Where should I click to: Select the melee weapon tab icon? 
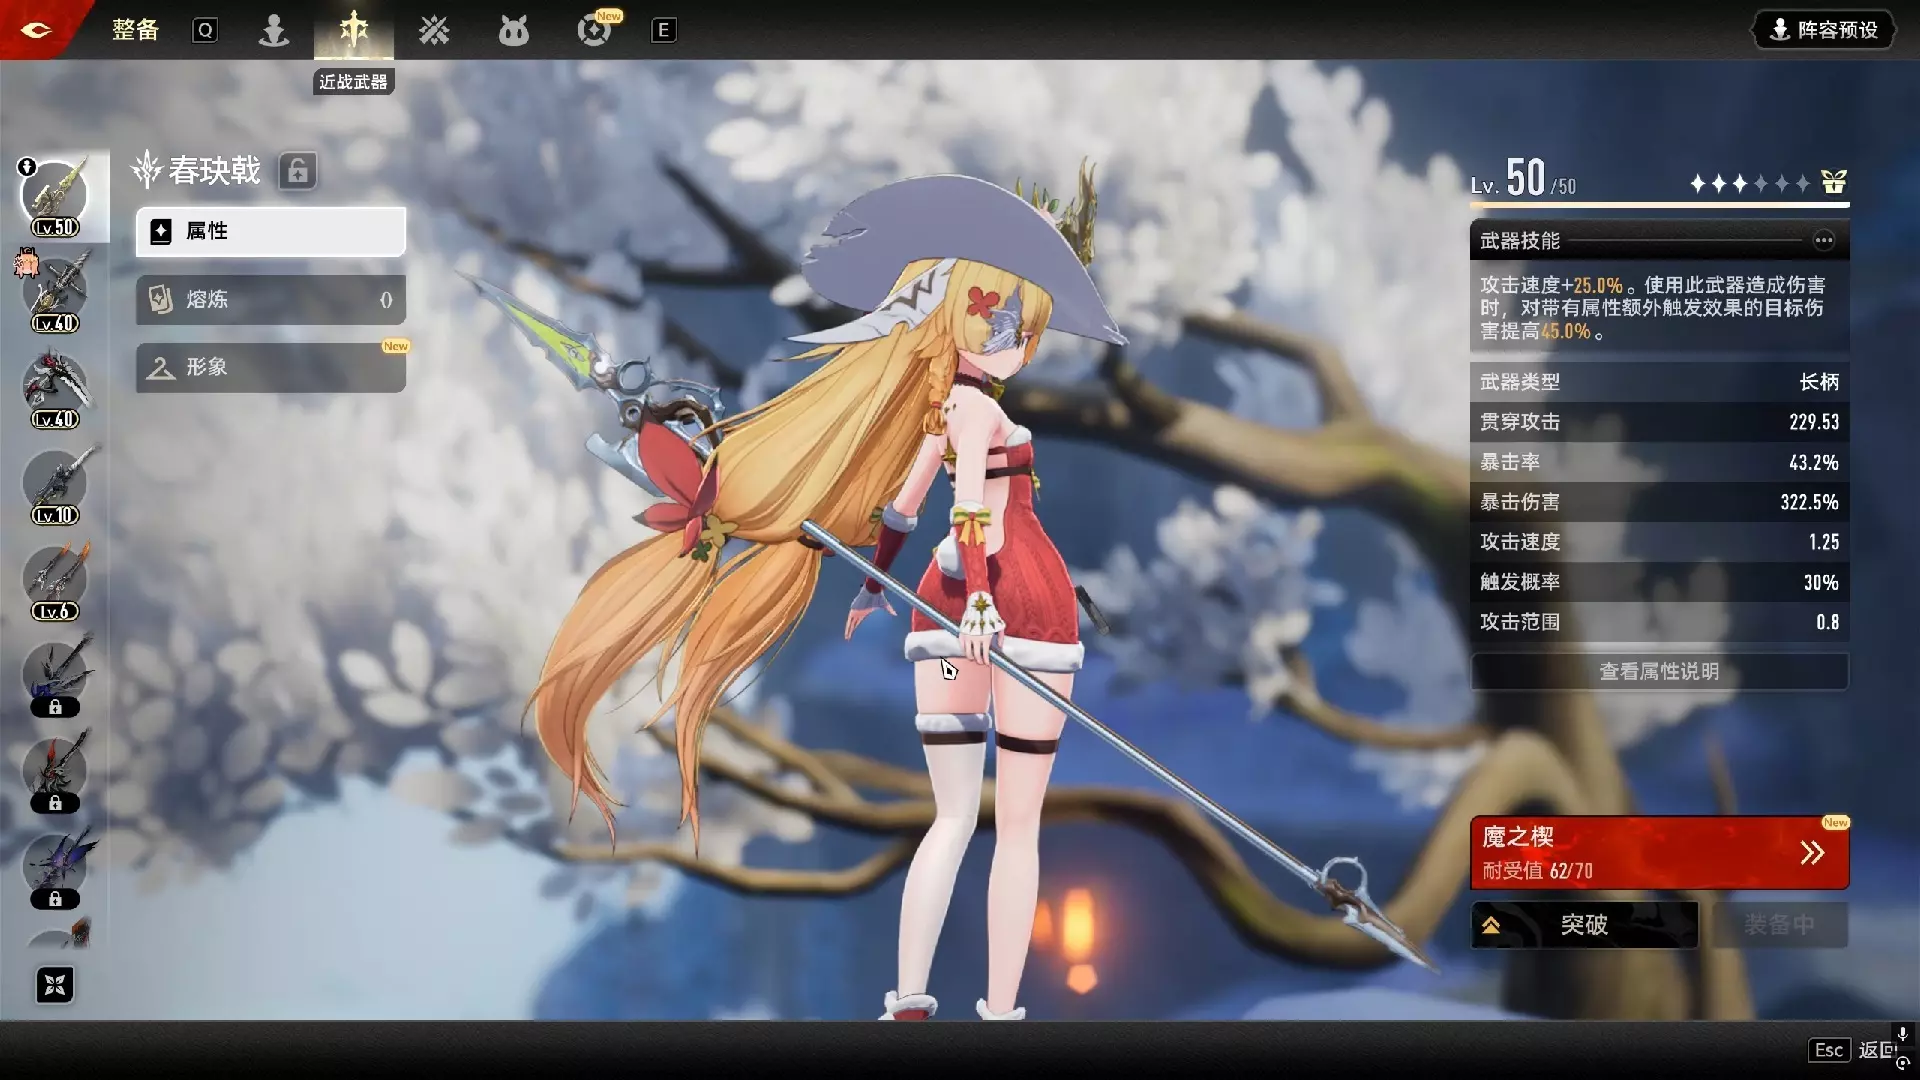pyautogui.click(x=353, y=30)
